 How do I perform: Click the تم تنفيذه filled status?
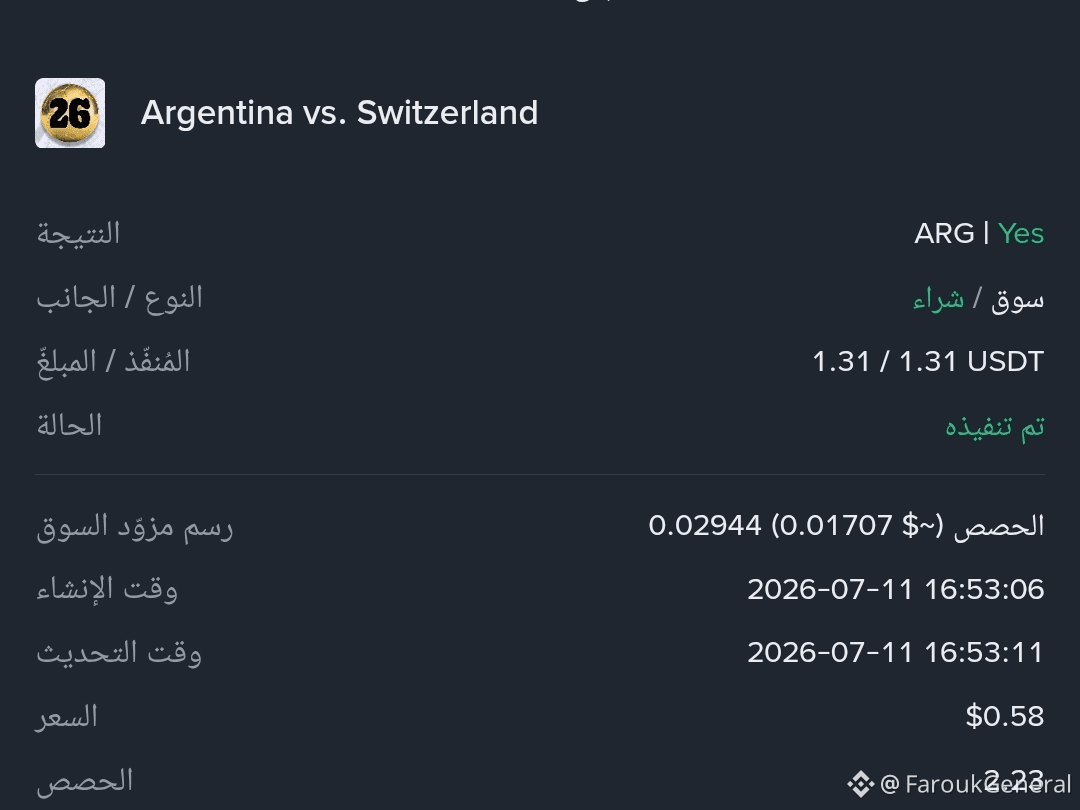[995, 426]
